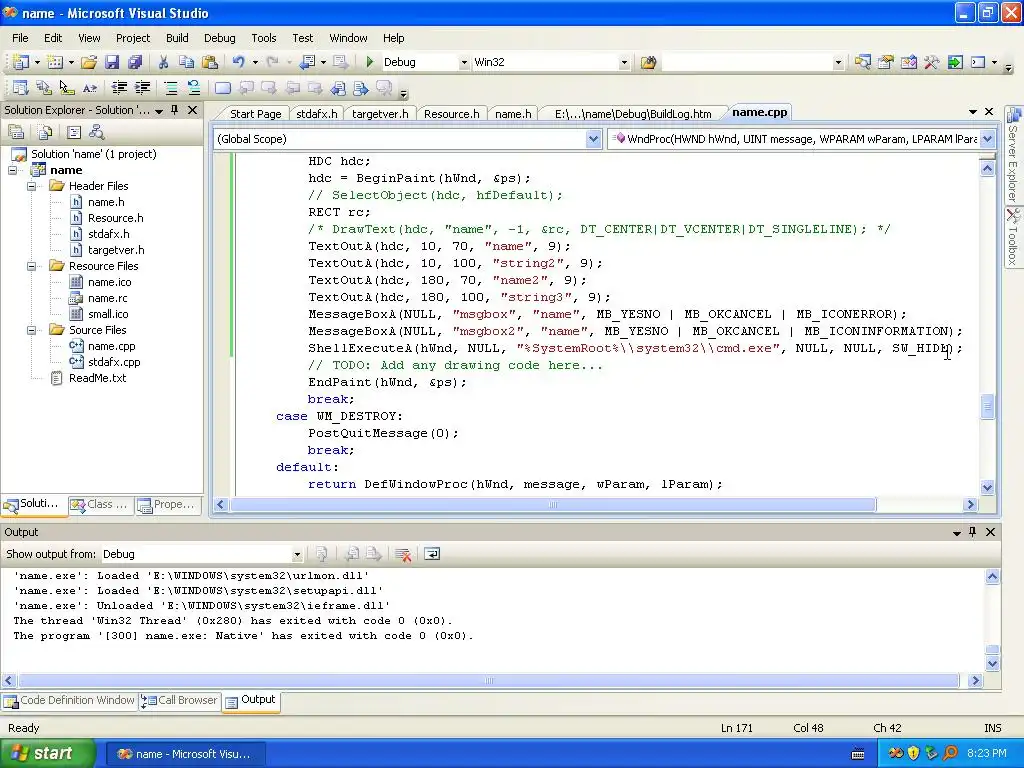Collapse the name project node
1024x768 pixels.
point(12,170)
